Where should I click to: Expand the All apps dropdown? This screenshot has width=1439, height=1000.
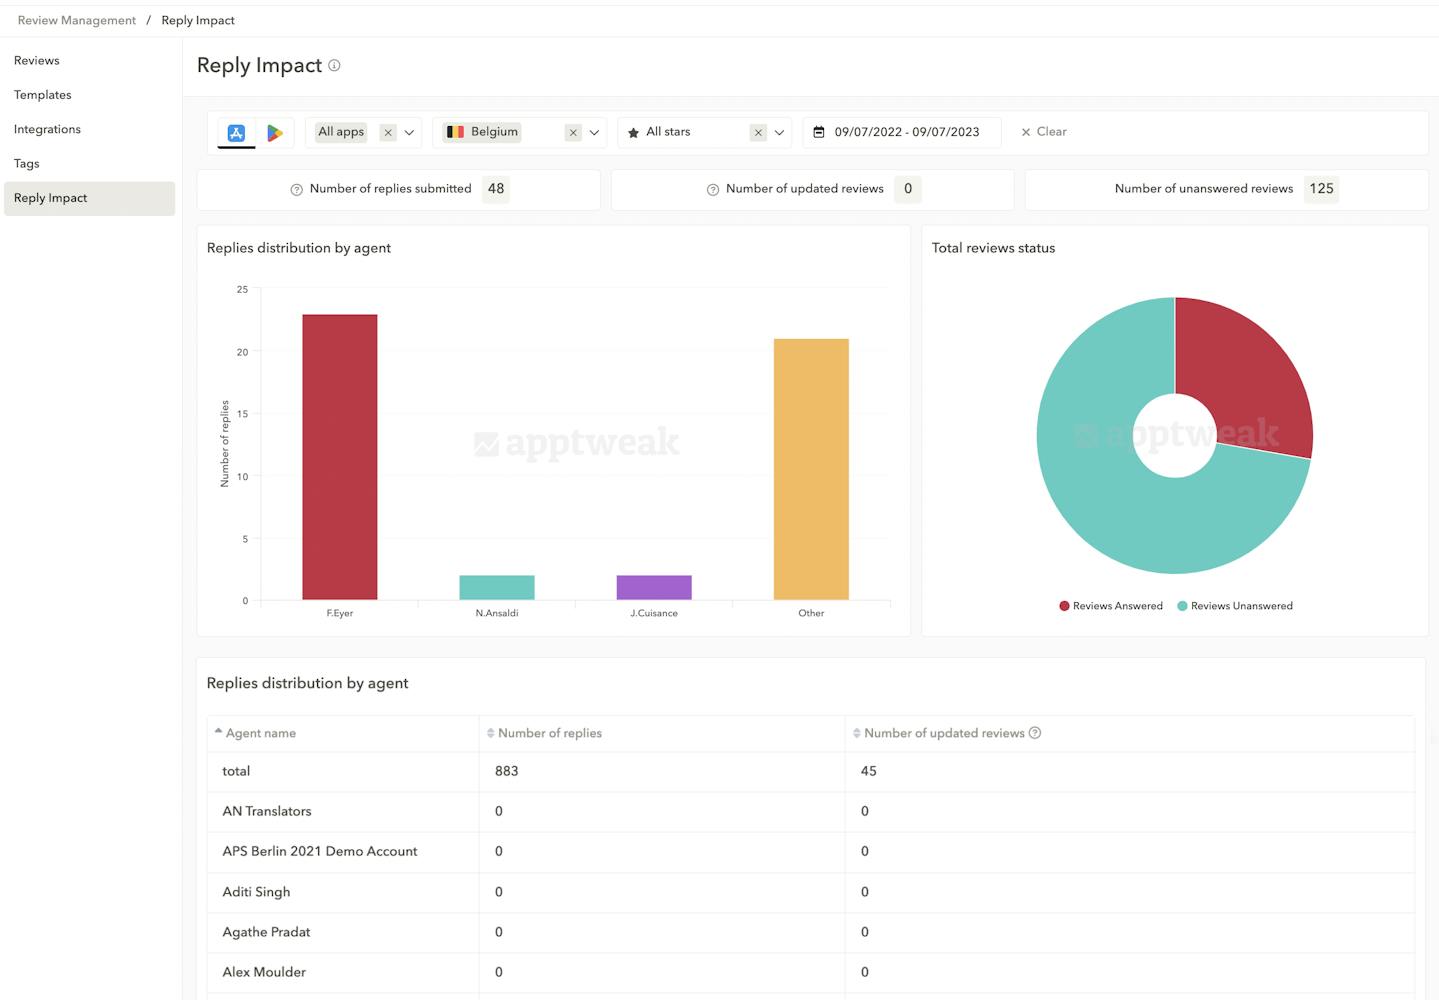point(409,133)
